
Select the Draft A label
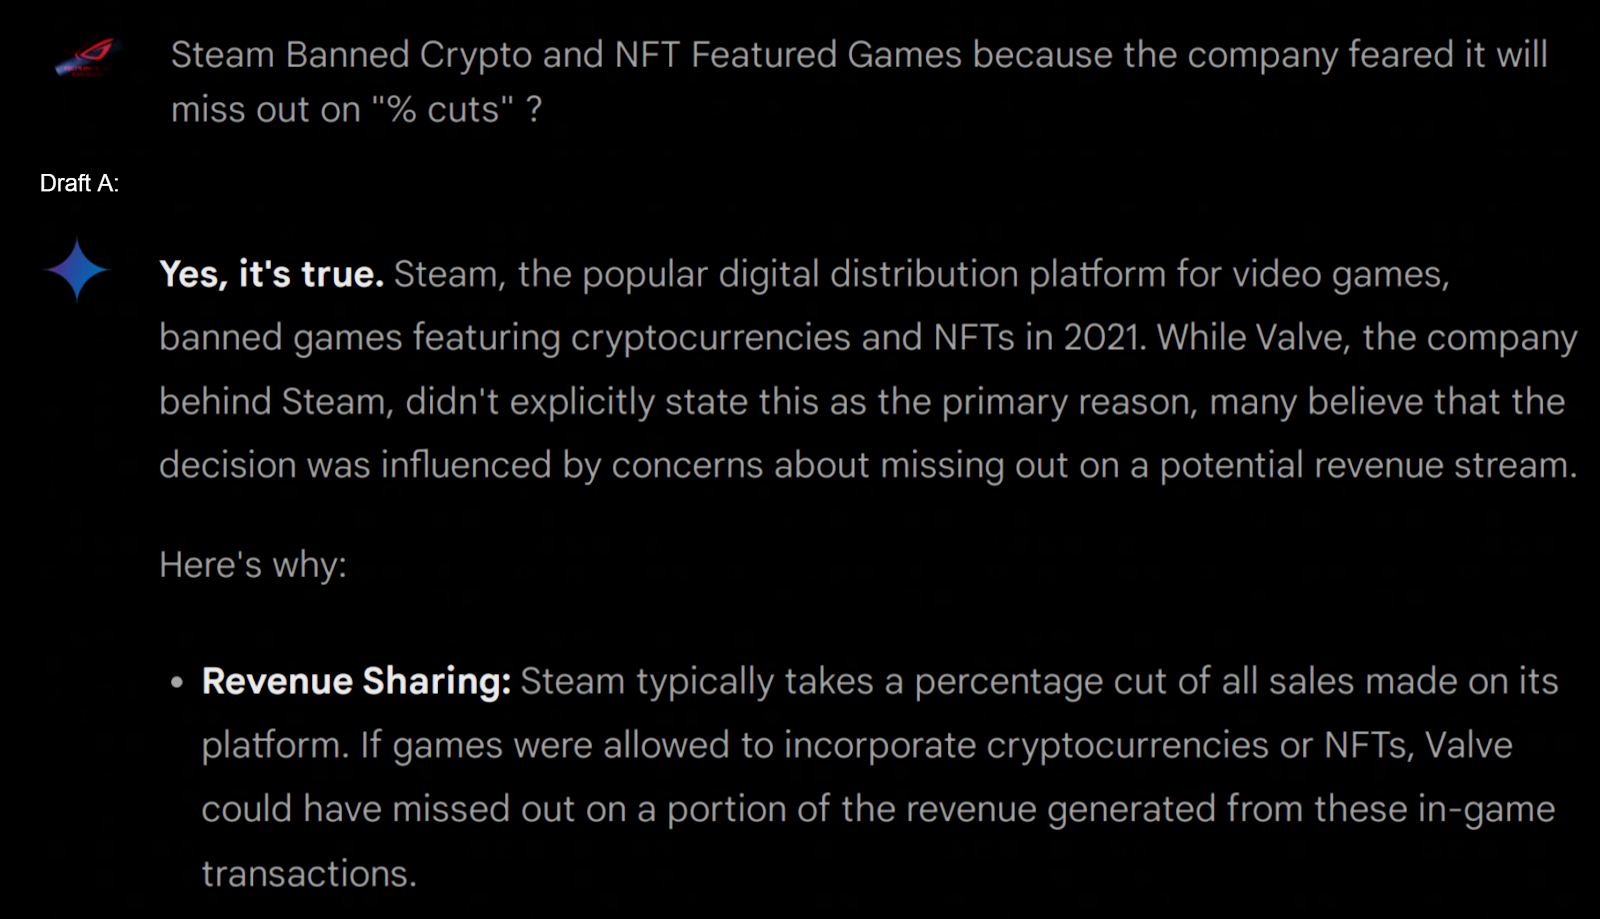point(79,183)
